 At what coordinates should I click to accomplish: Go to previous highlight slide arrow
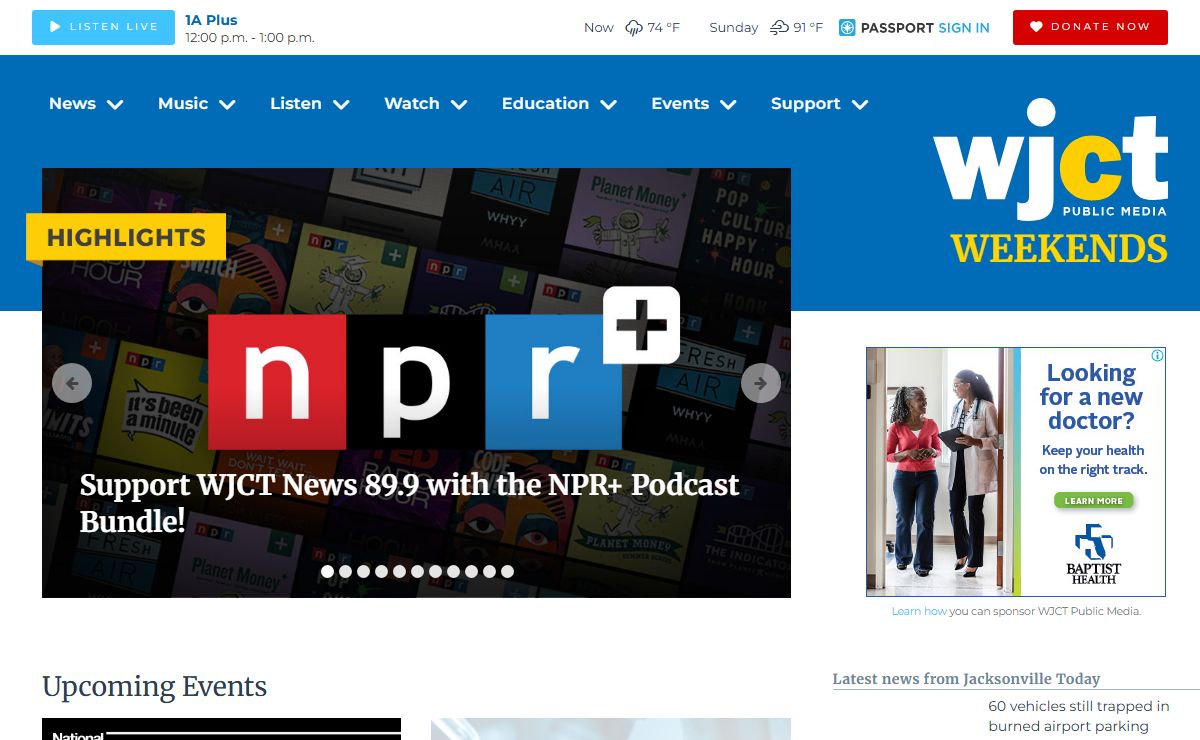tap(72, 383)
